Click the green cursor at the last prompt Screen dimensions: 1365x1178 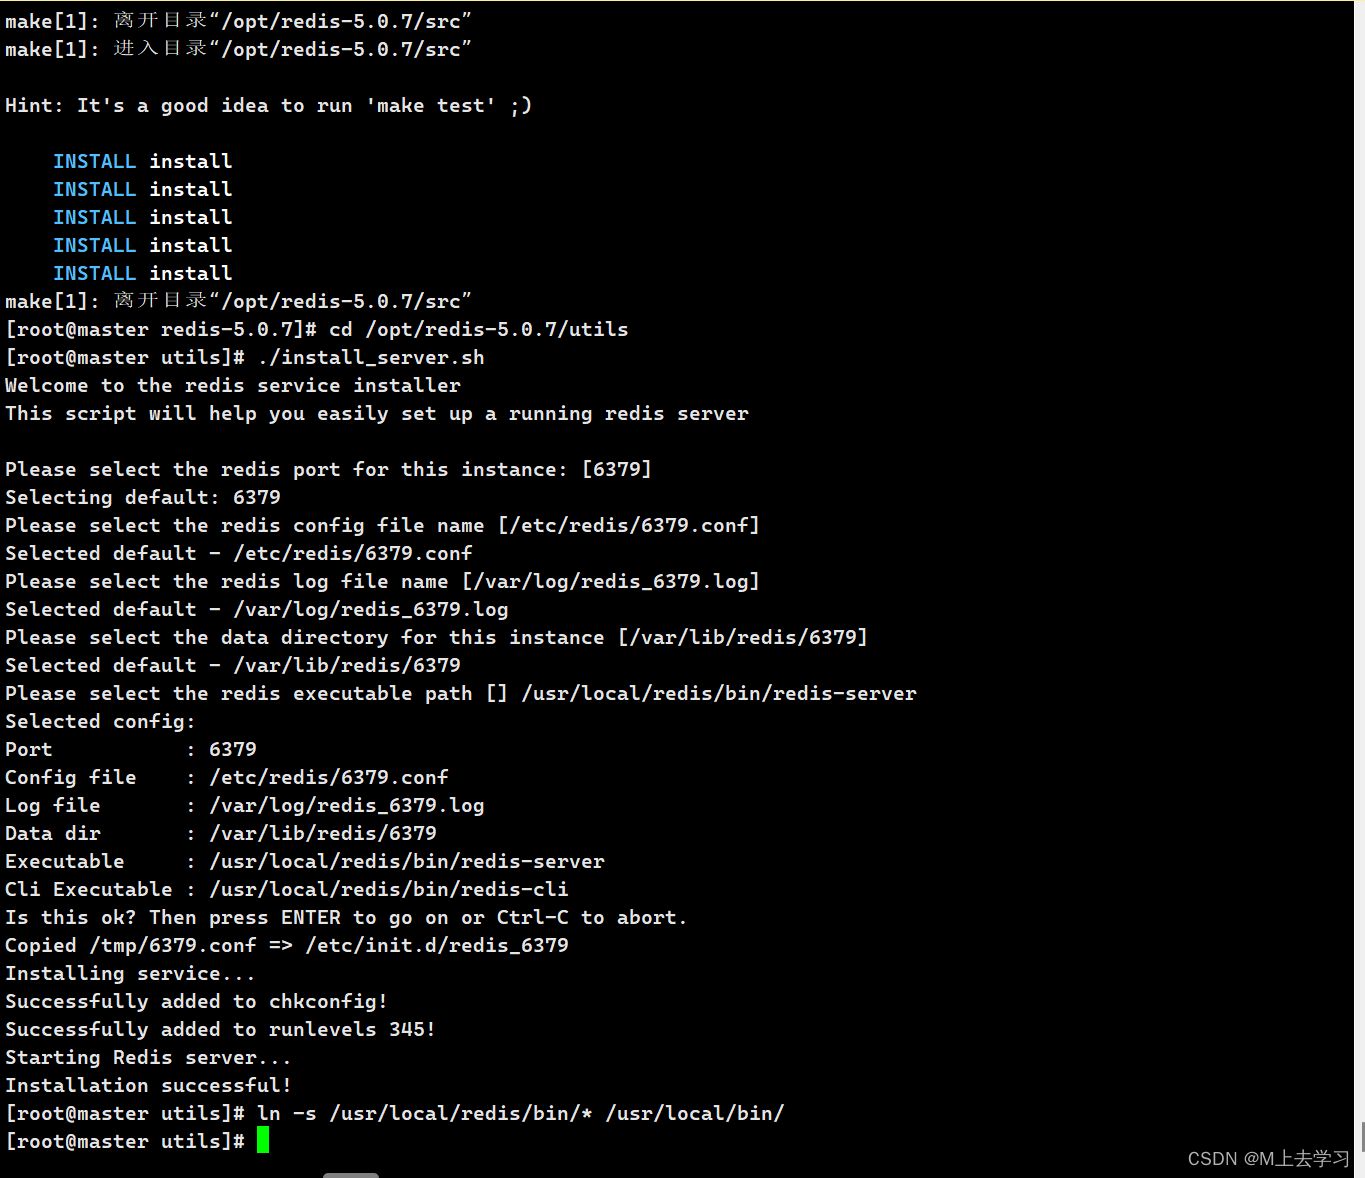pyautogui.click(x=263, y=1140)
